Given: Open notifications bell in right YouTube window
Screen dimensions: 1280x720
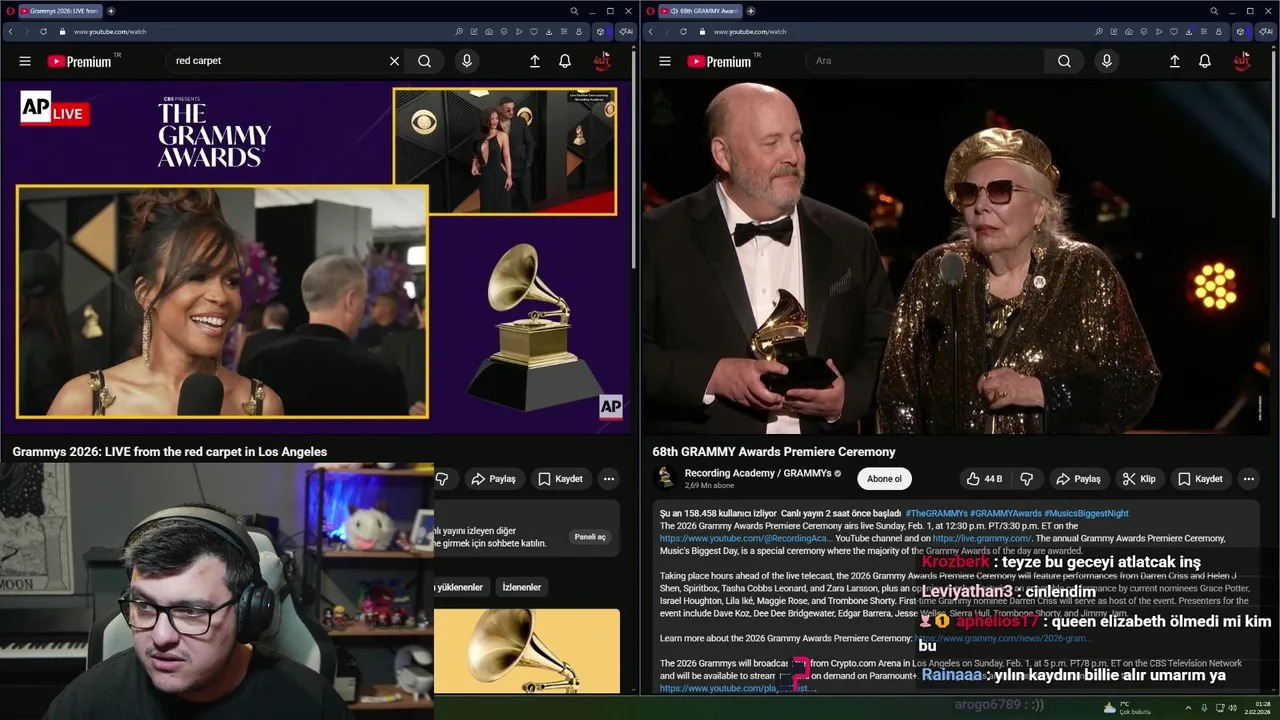Looking at the screenshot, I should coord(1205,61).
